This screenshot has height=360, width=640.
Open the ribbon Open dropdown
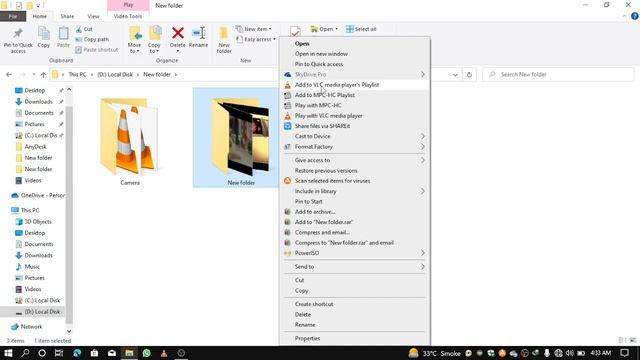click(324, 29)
